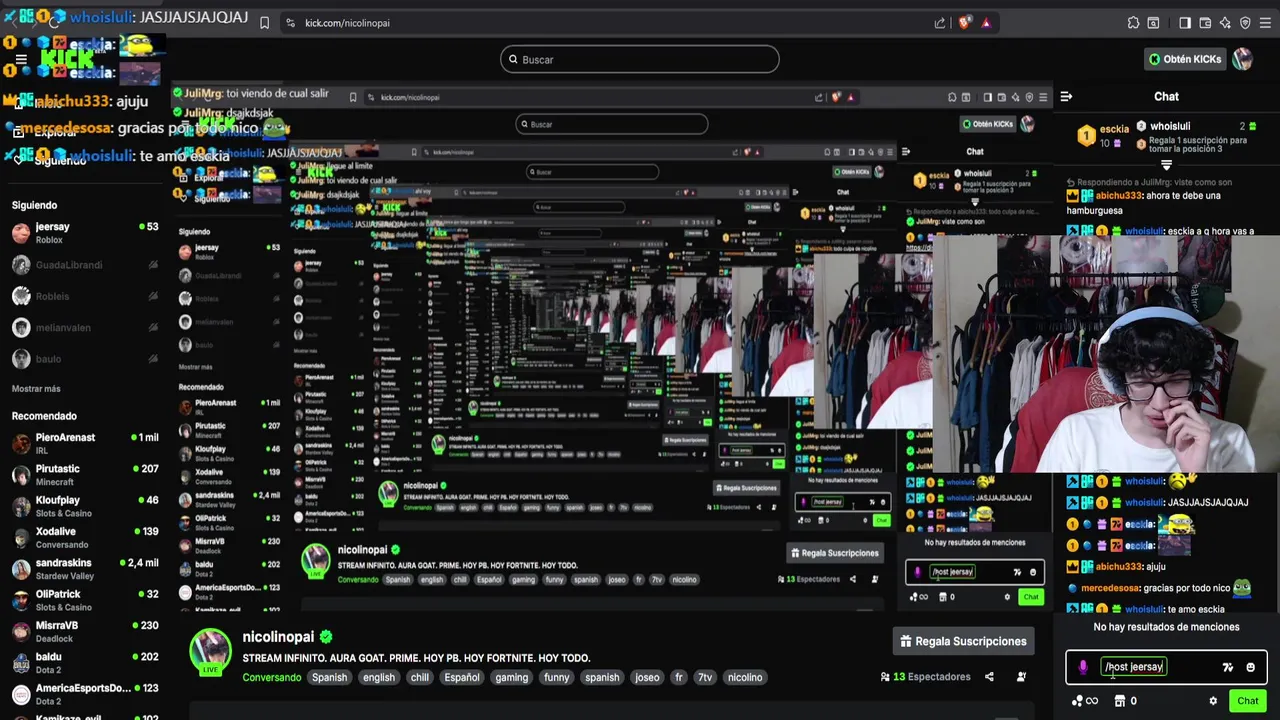The image size is (1280, 720).
Task: Click the nicolinopai LIVE channel avatar
Action: pyautogui.click(x=211, y=651)
